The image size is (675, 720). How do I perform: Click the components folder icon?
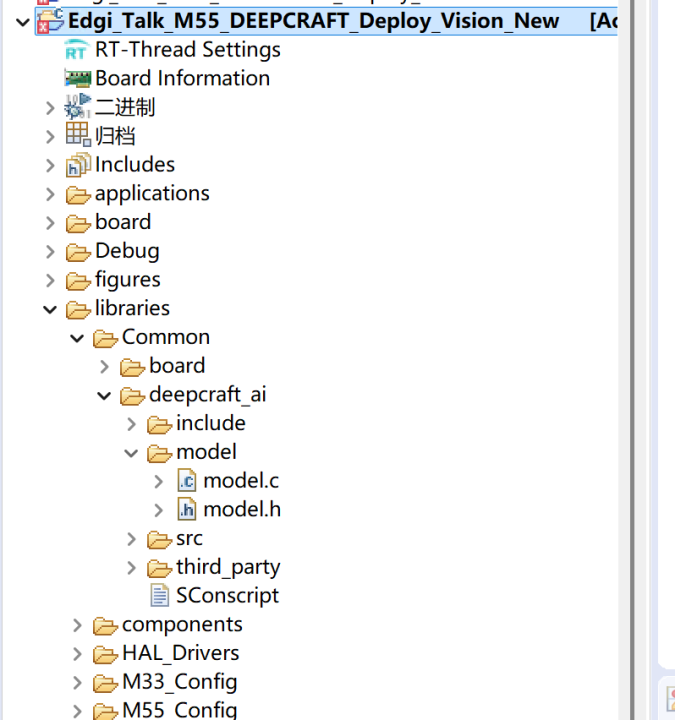(x=105, y=626)
